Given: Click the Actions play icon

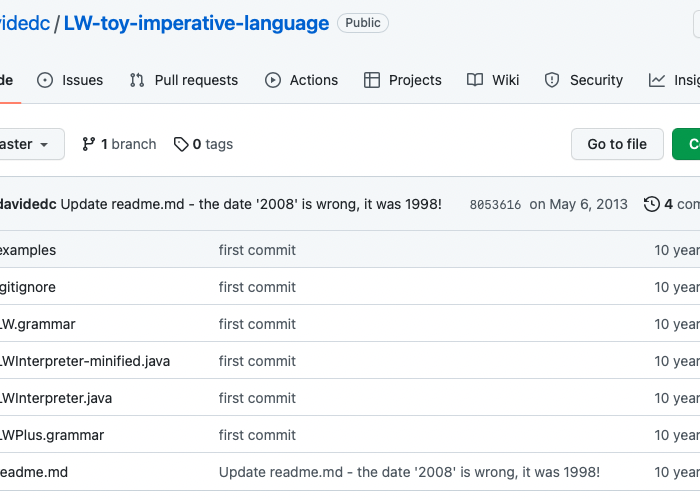Looking at the screenshot, I should (x=273, y=80).
